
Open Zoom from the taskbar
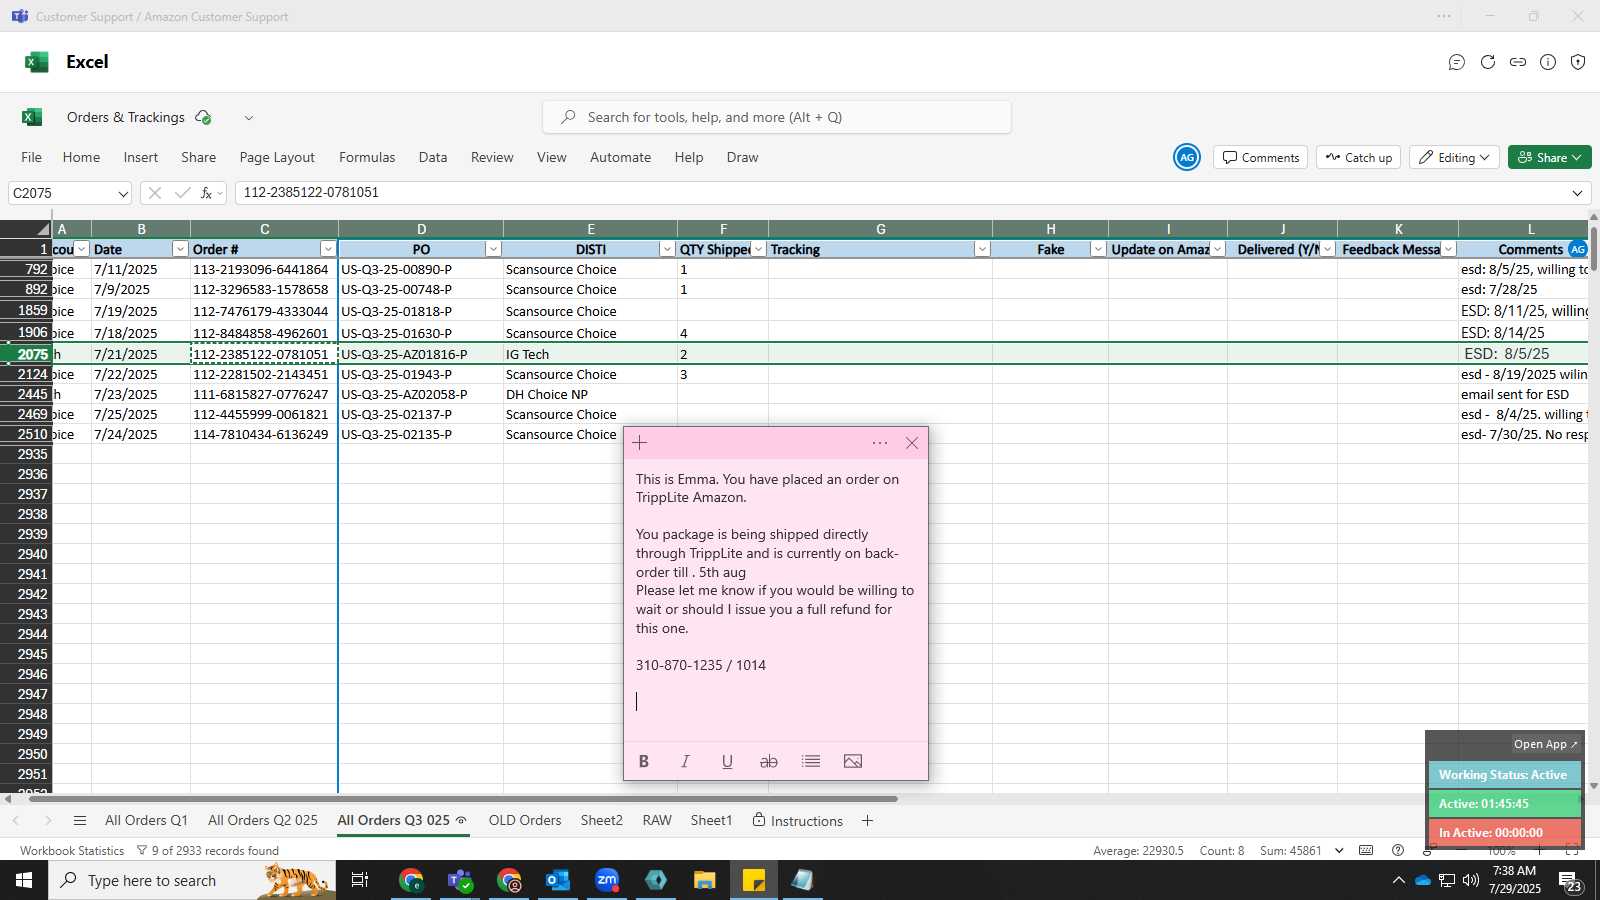tap(607, 880)
